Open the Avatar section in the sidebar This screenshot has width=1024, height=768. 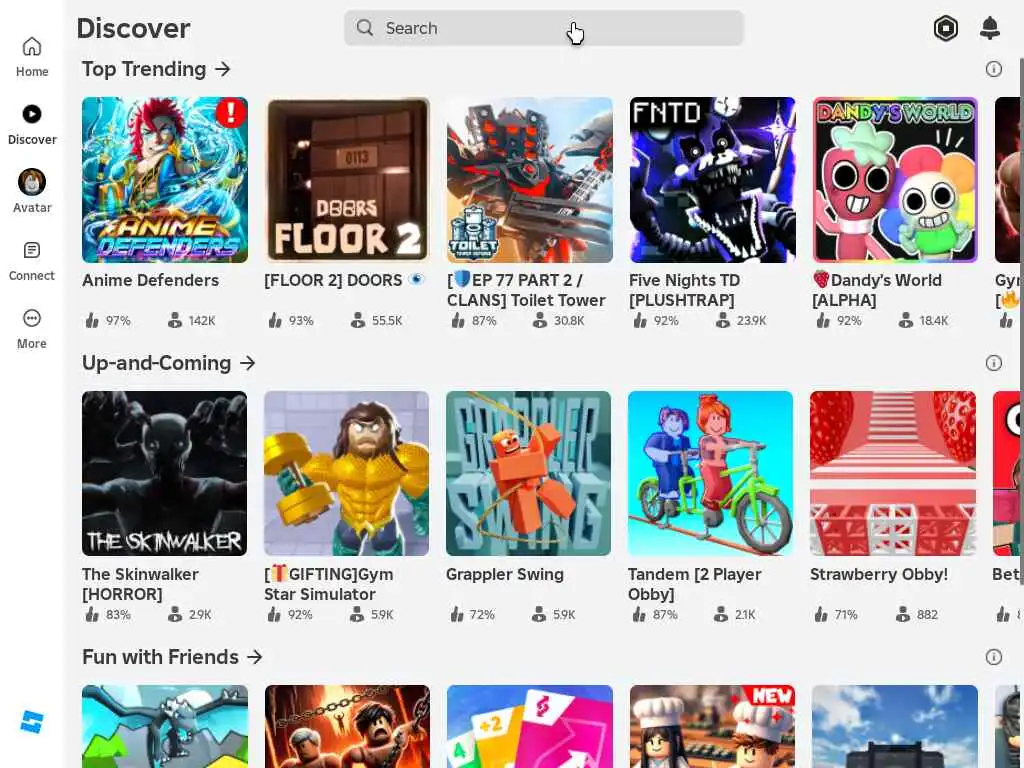click(x=32, y=191)
